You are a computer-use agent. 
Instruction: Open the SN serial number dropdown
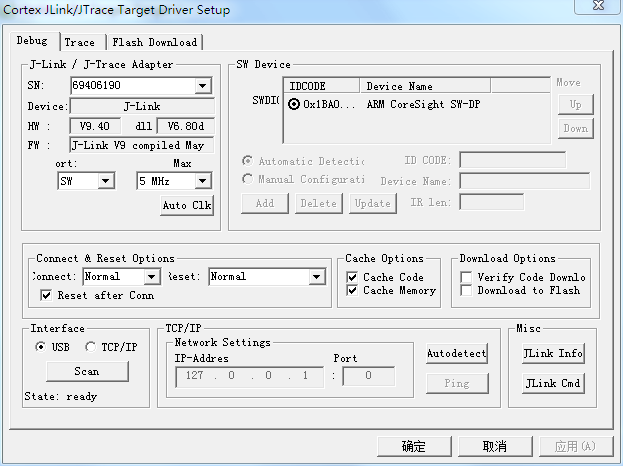pyautogui.click(x=203, y=85)
